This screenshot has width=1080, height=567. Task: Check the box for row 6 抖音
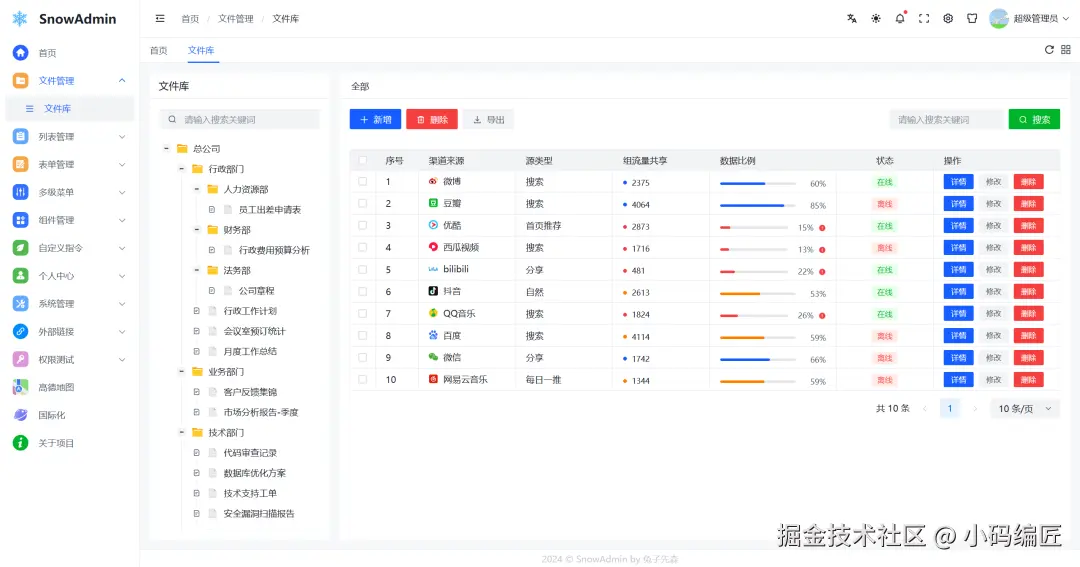(x=363, y=291)
